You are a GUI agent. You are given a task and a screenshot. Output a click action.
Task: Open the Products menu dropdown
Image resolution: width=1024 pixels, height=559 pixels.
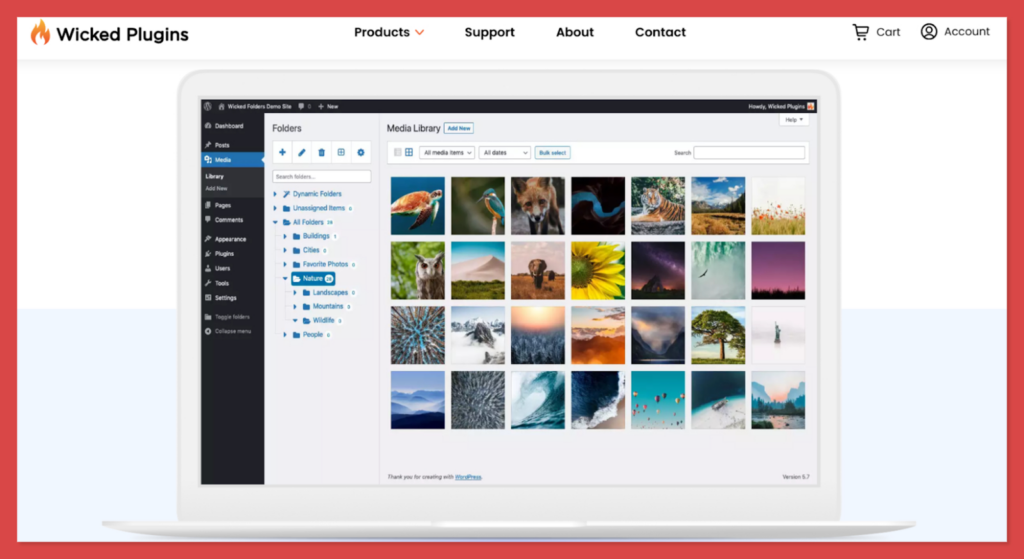coord(389,32)
